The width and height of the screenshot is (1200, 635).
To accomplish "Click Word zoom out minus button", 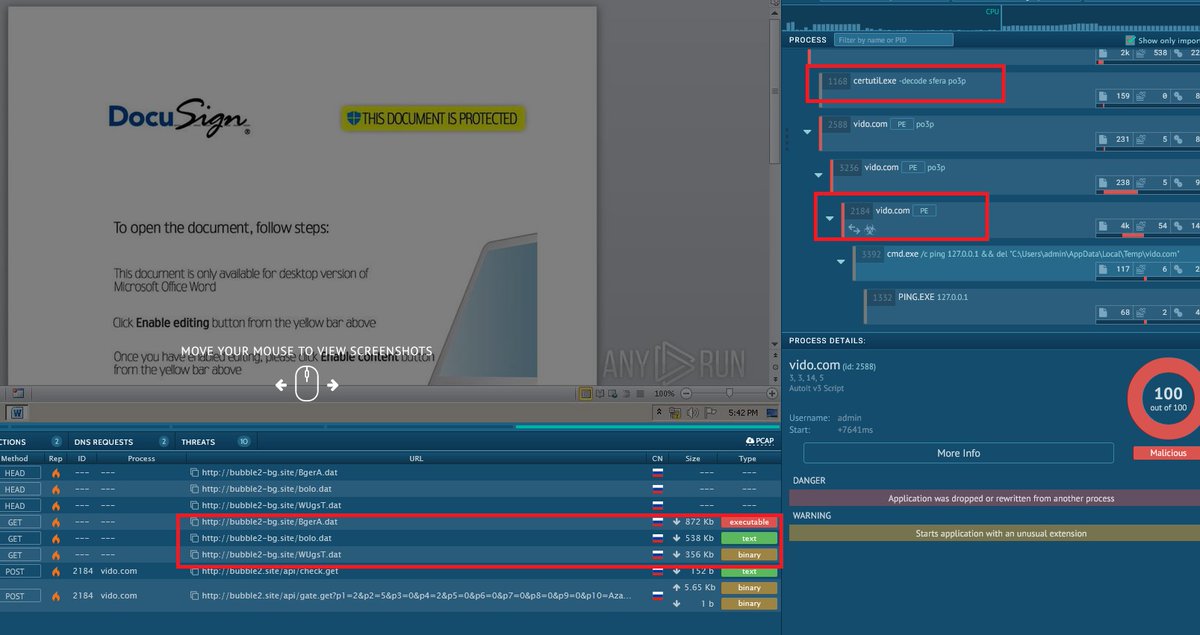I will (x=685, y=394).
